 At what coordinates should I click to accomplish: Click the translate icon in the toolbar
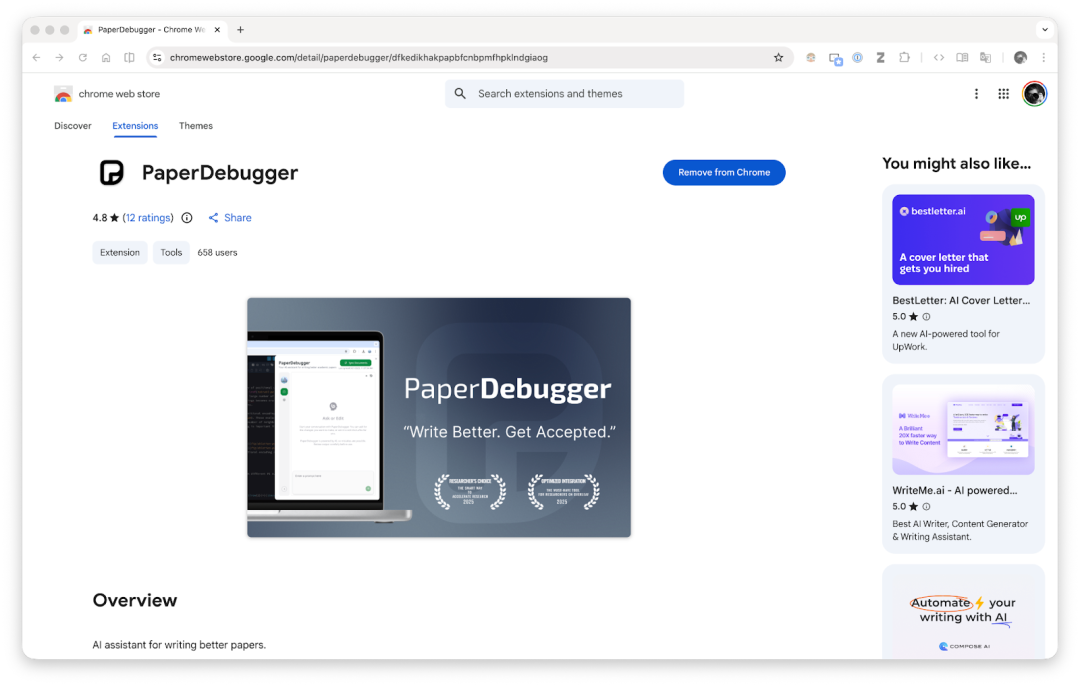[x=986, y=57]
